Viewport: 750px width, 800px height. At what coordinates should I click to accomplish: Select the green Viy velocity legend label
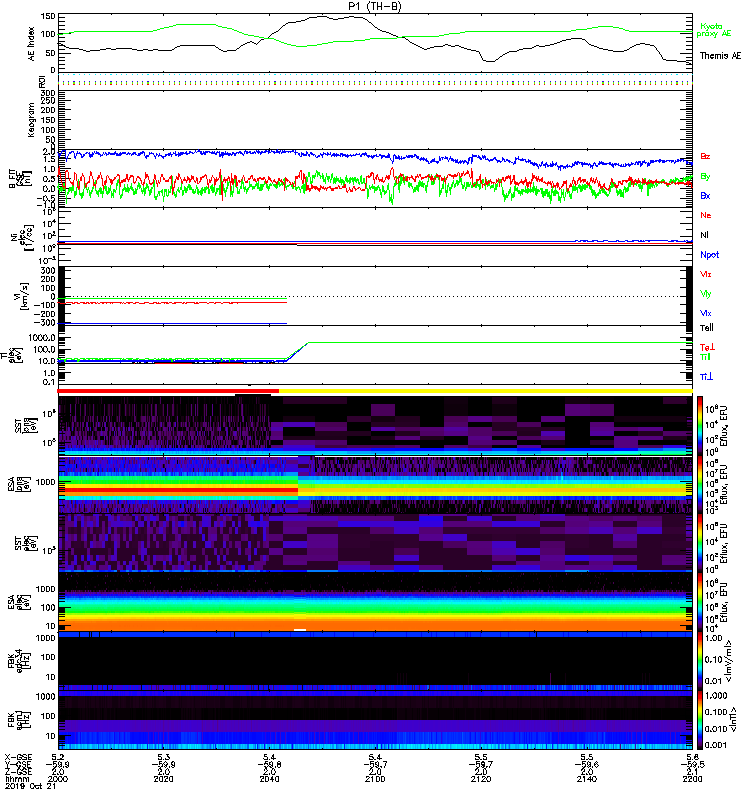706,293
